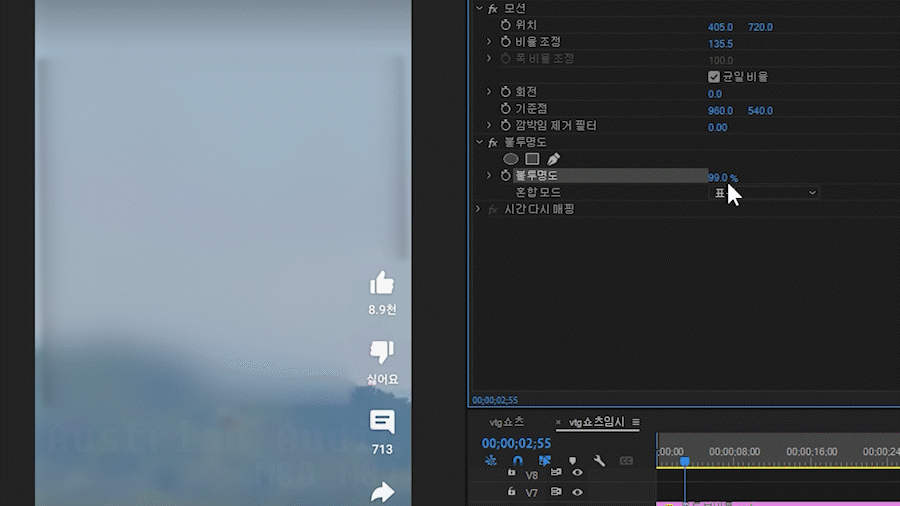Viewport: 900px width, 506px height.
Task: Click the Effect Controls timecode 00;00;02;55
Action: (x=495, y=400)
